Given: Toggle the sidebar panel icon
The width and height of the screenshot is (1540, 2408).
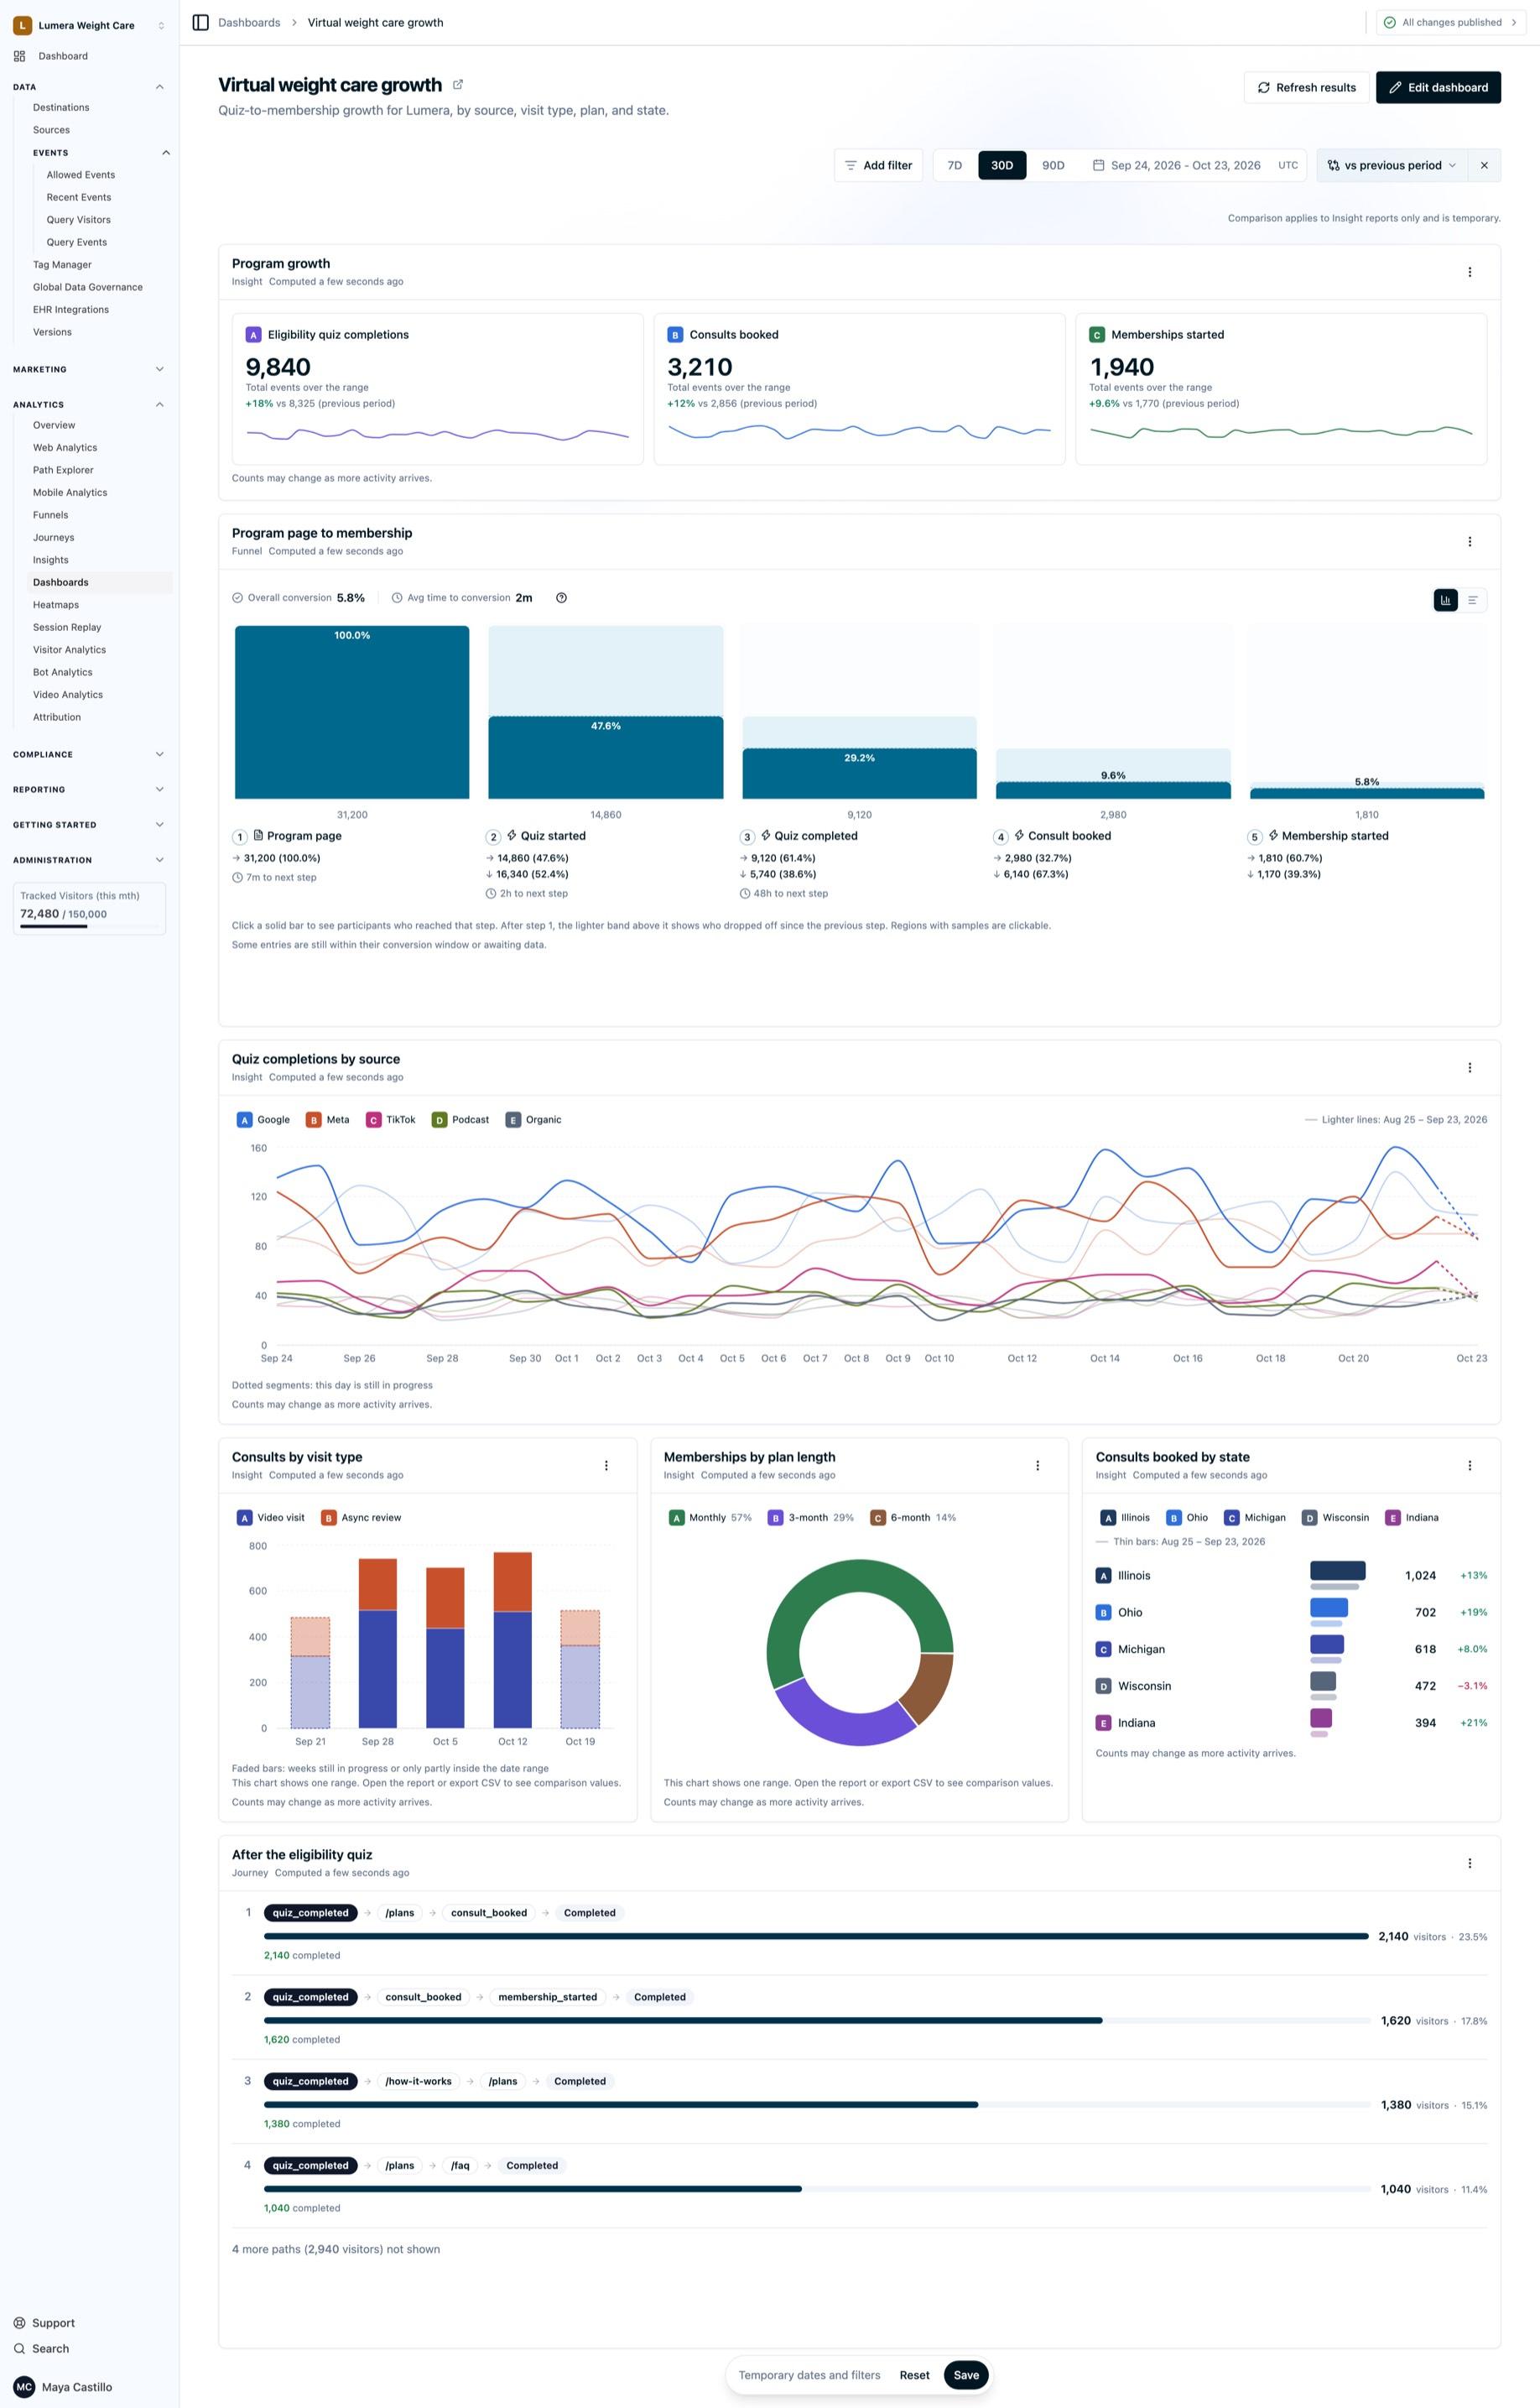Looking at the screenshot, I should (x=200, y=22).
